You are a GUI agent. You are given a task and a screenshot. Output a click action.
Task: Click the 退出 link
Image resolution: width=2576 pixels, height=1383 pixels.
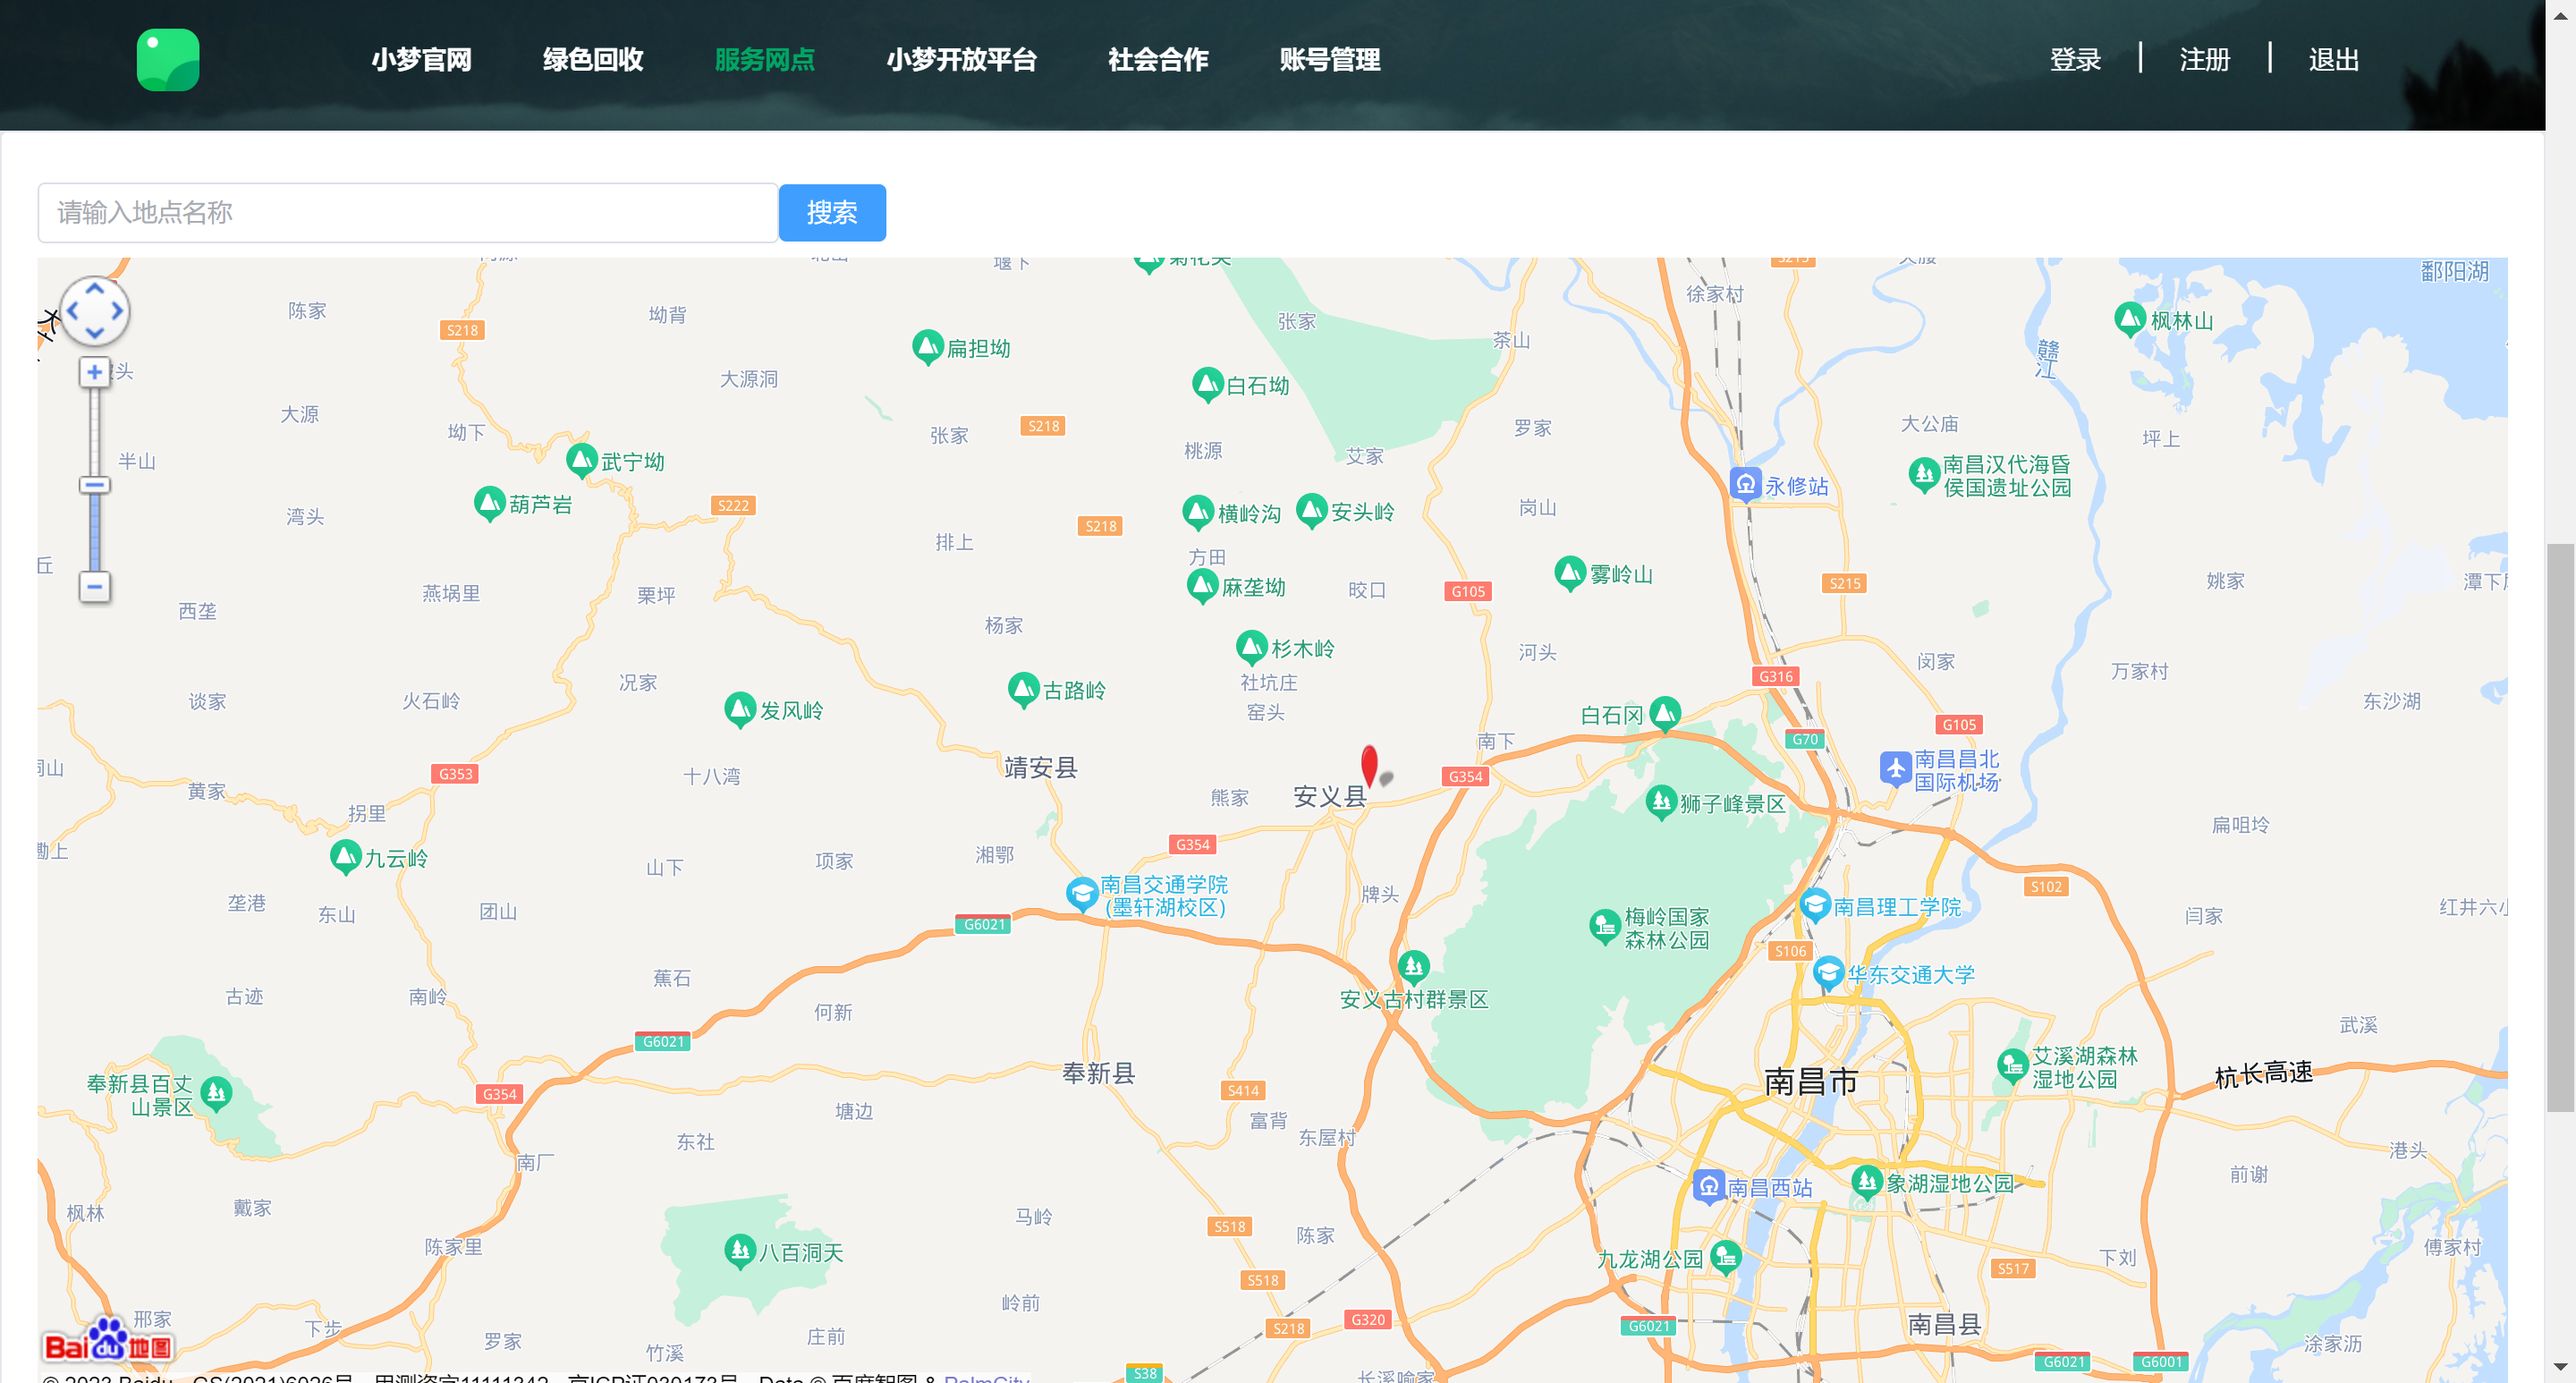pos(2333,60)
